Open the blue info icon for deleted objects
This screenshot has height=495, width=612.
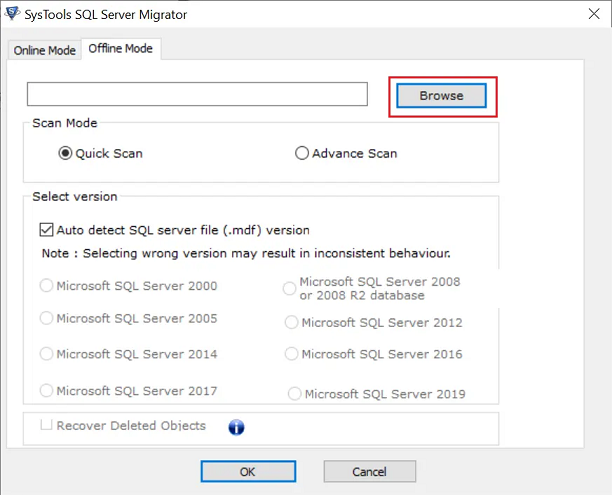pos(236,427)
